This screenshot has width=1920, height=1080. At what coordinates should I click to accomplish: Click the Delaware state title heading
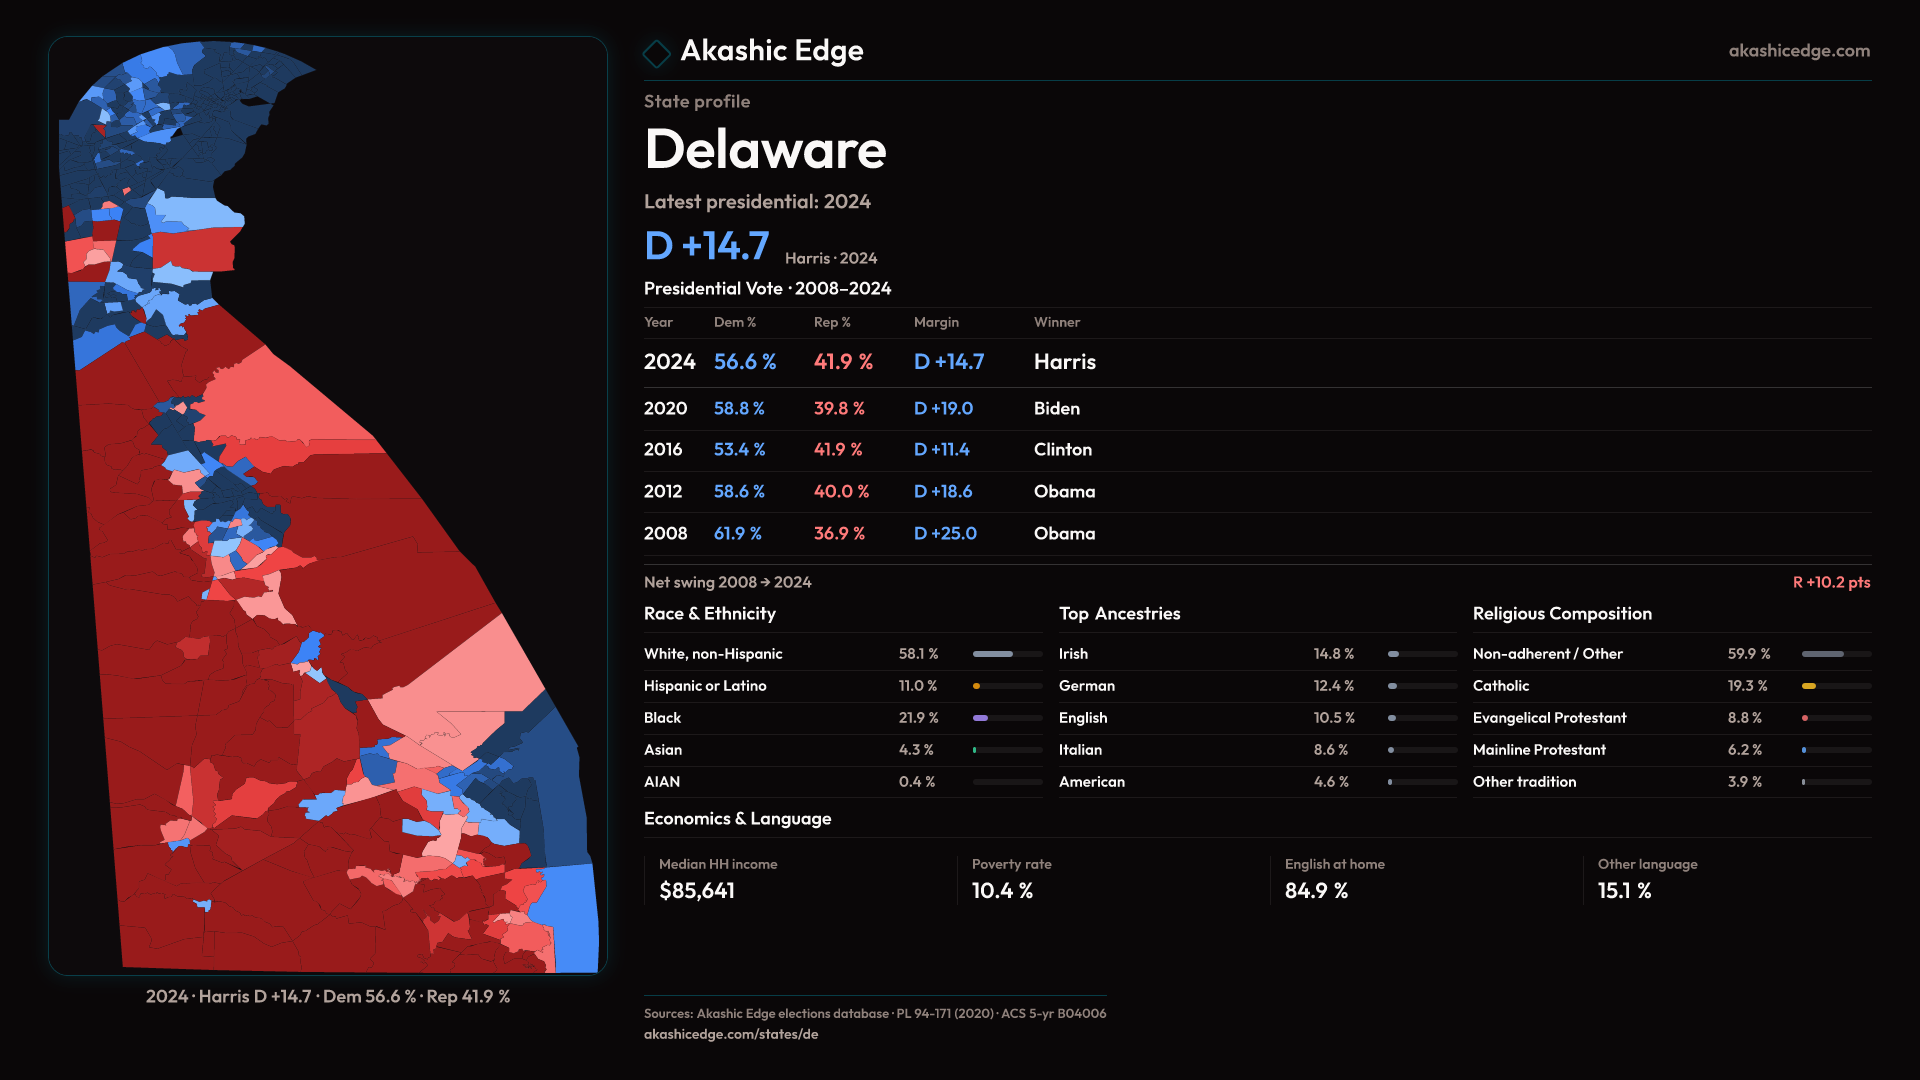(x=765, y=150)
